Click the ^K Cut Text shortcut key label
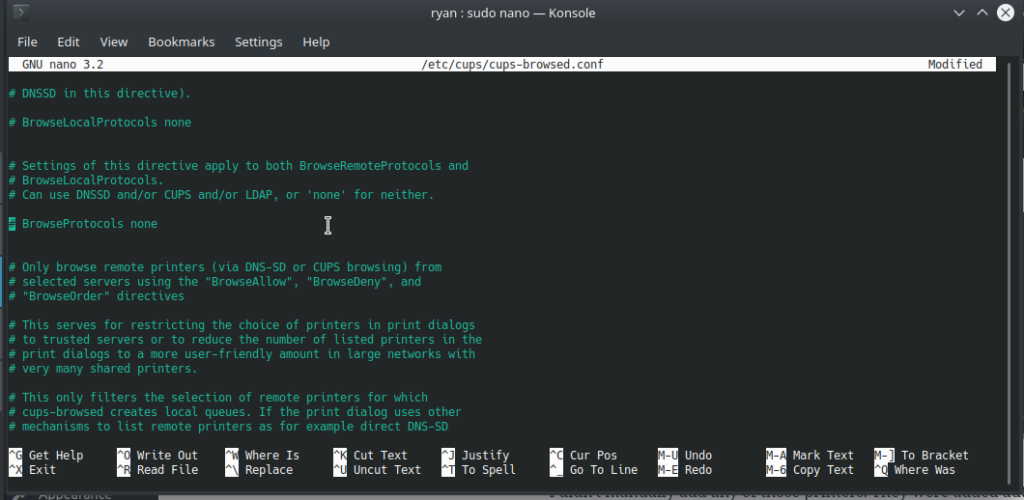This screenshot has height=500, width=1024. [370, 456]
